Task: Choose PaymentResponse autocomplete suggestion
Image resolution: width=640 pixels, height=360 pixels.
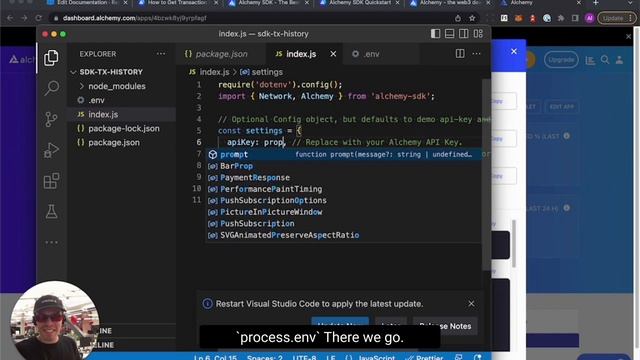Action: tap(344, 177)
